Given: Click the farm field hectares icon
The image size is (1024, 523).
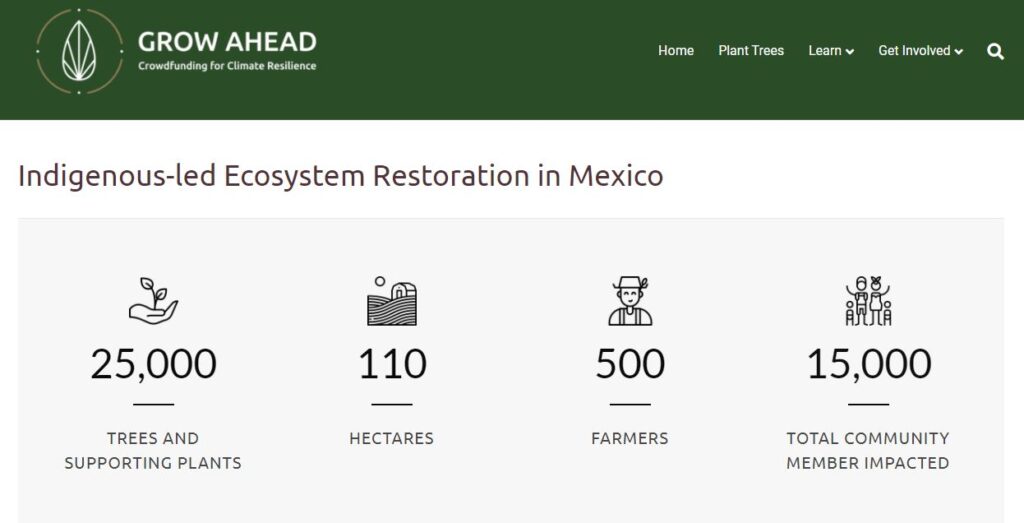Looking at the screenshot, I should (392, 300).
